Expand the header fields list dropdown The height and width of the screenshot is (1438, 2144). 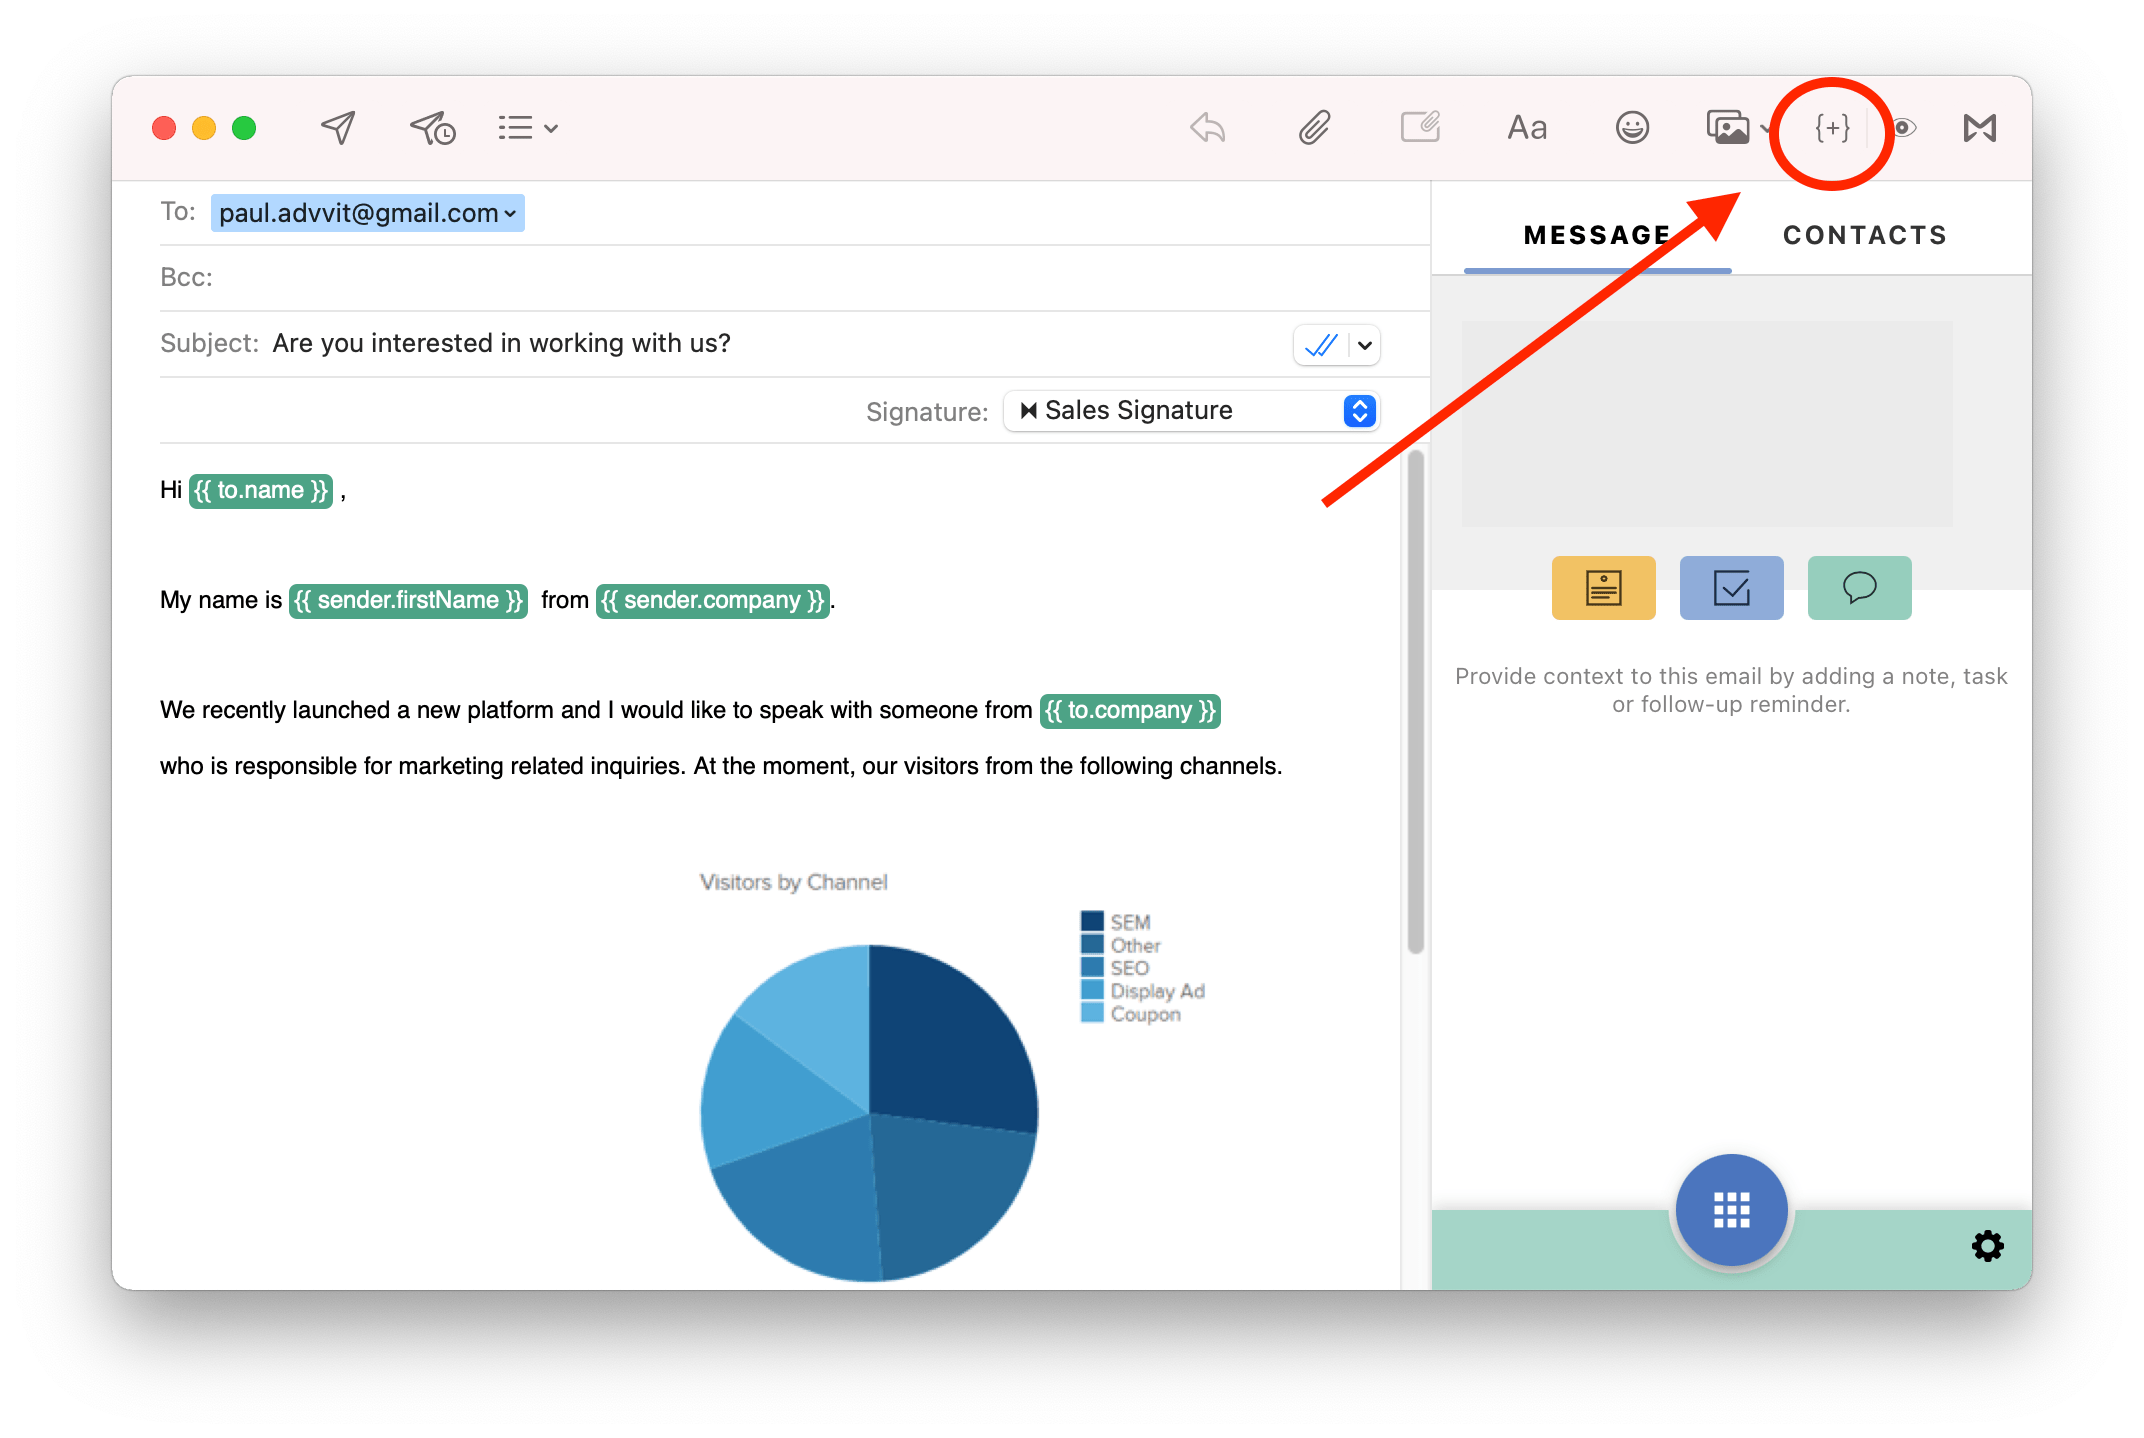[528, 128]
